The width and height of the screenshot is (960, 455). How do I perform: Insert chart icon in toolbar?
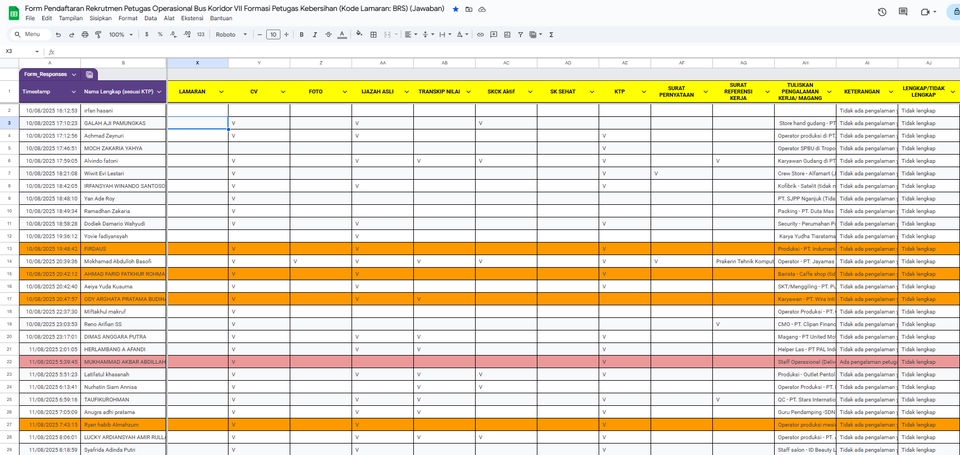click(507, 35)
